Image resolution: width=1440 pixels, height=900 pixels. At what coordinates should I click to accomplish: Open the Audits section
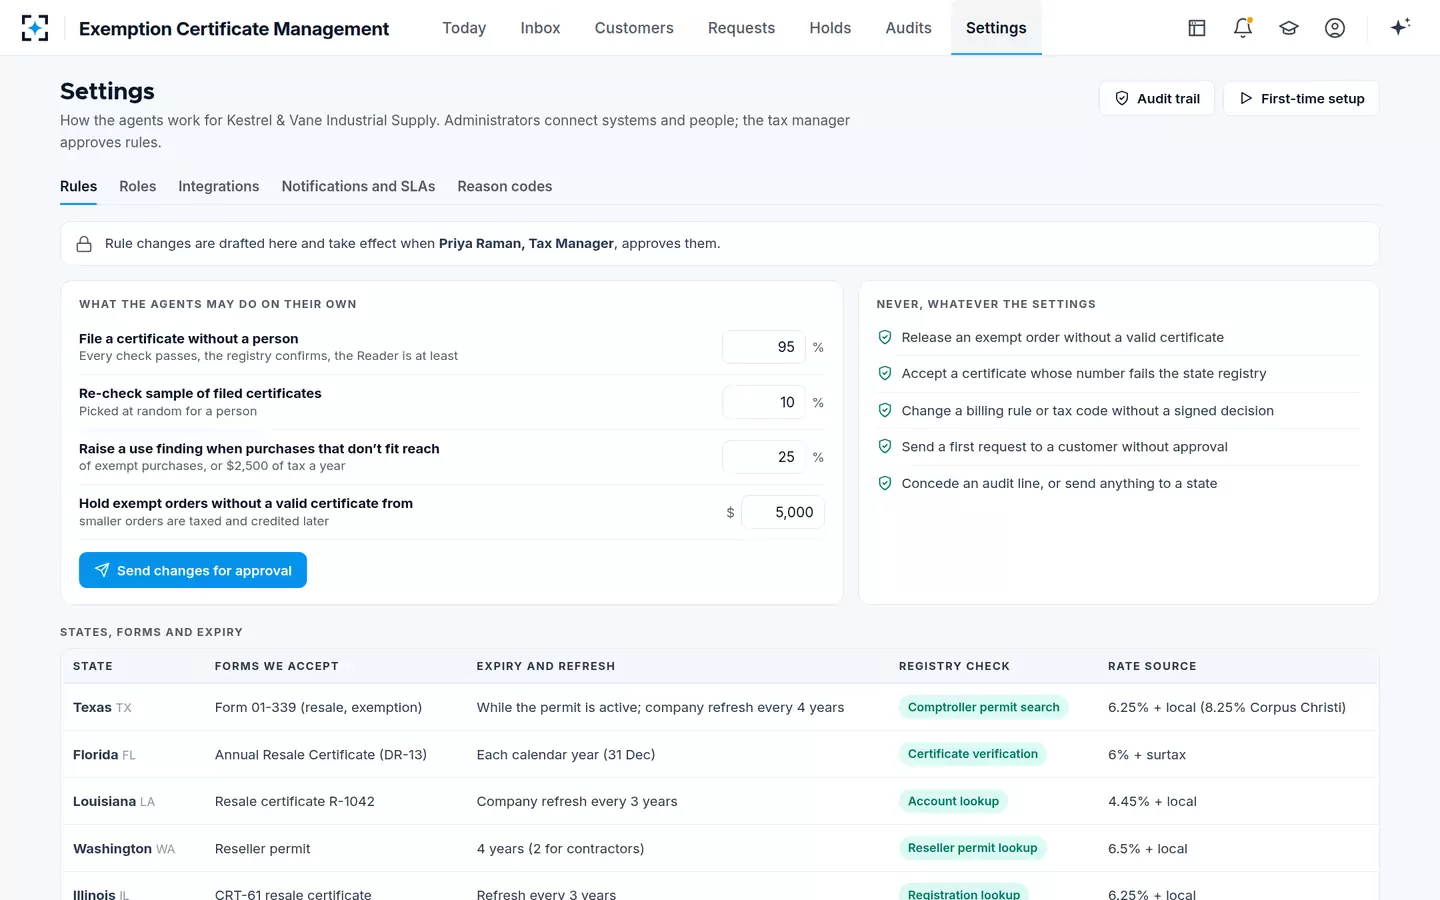[908, 28]
